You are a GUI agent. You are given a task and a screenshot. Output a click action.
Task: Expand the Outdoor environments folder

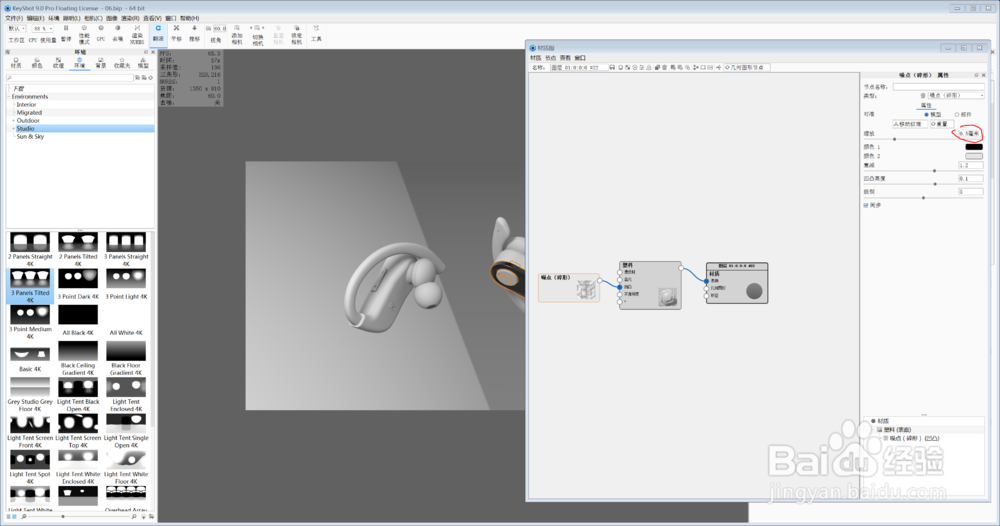click(13, 121)
